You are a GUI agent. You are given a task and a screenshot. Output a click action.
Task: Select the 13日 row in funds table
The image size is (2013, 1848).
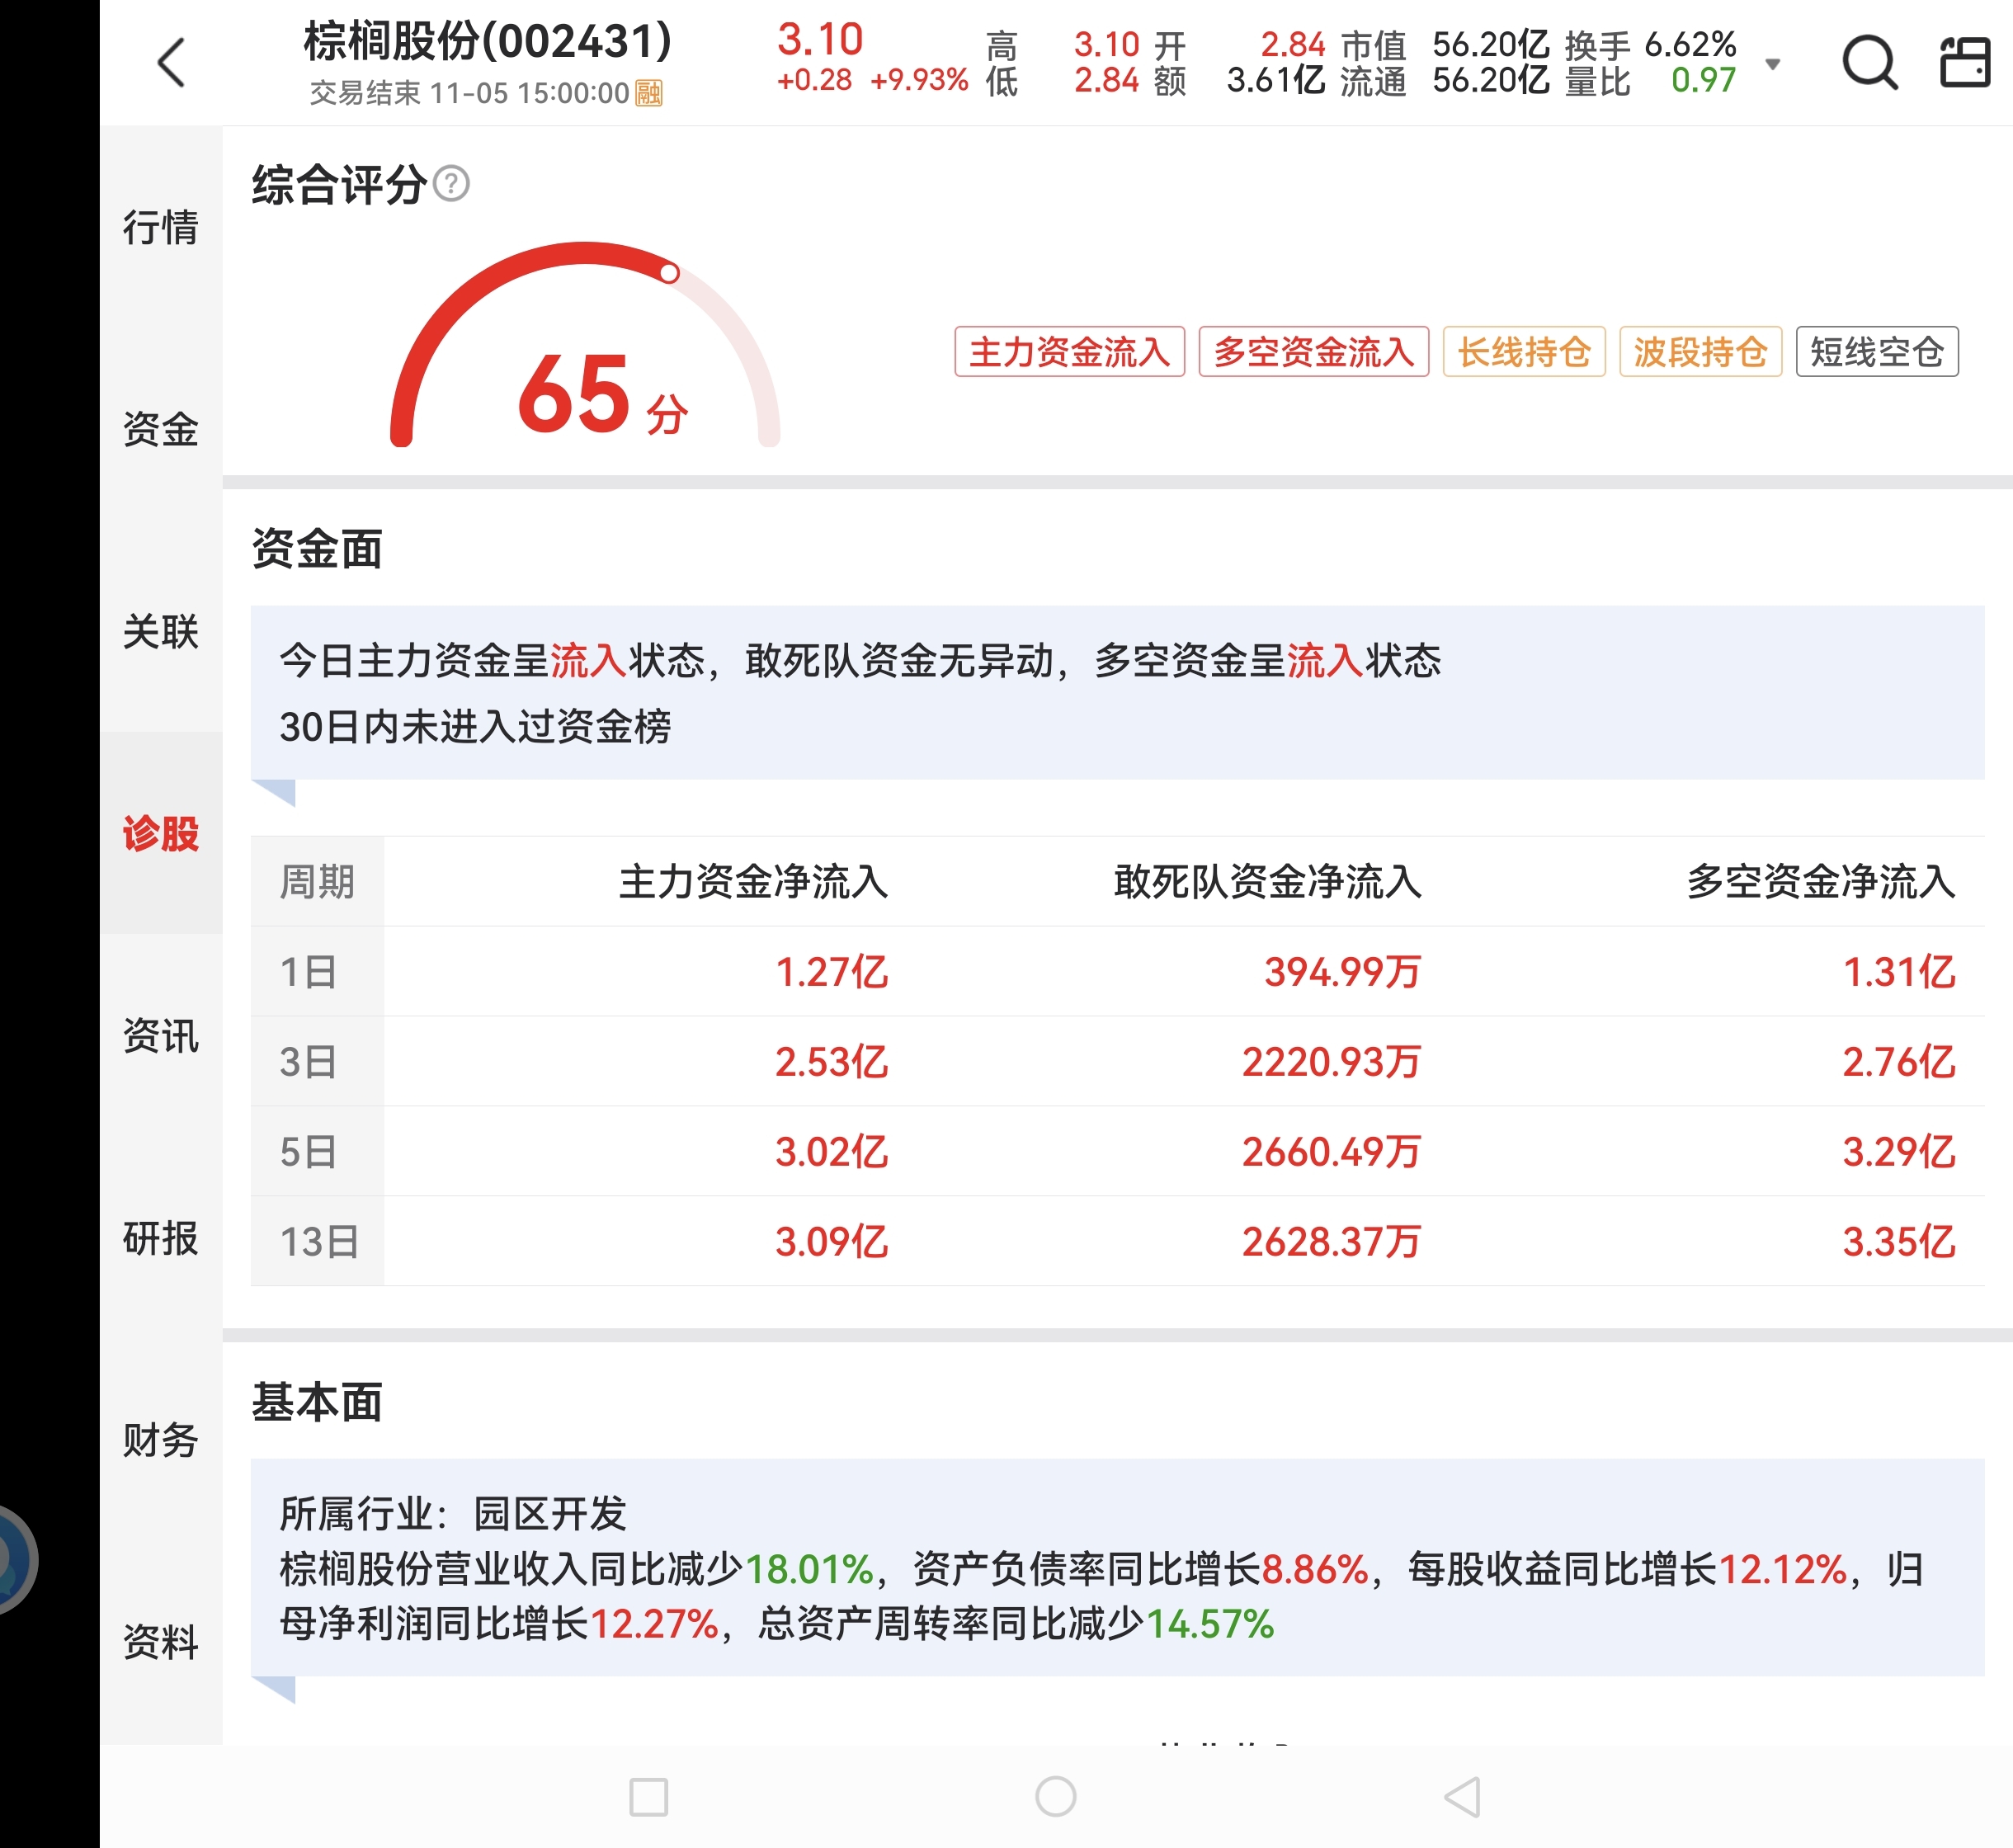click(x=318, y=1242)
